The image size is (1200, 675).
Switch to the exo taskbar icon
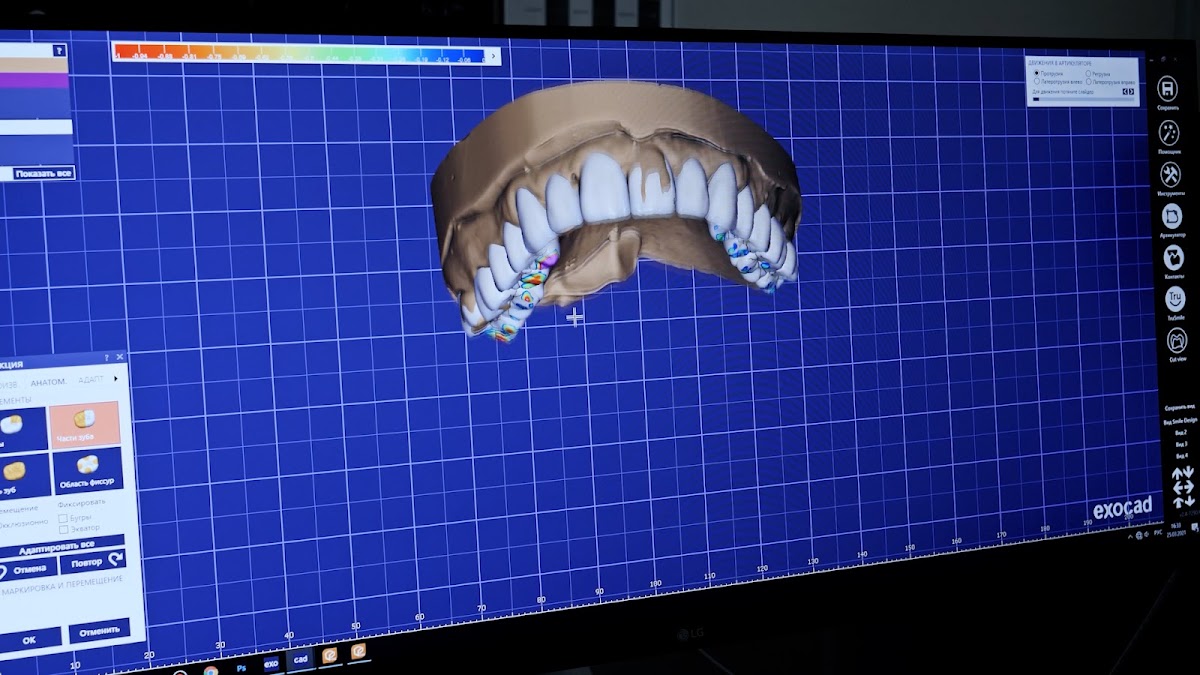tap(270, 662)
